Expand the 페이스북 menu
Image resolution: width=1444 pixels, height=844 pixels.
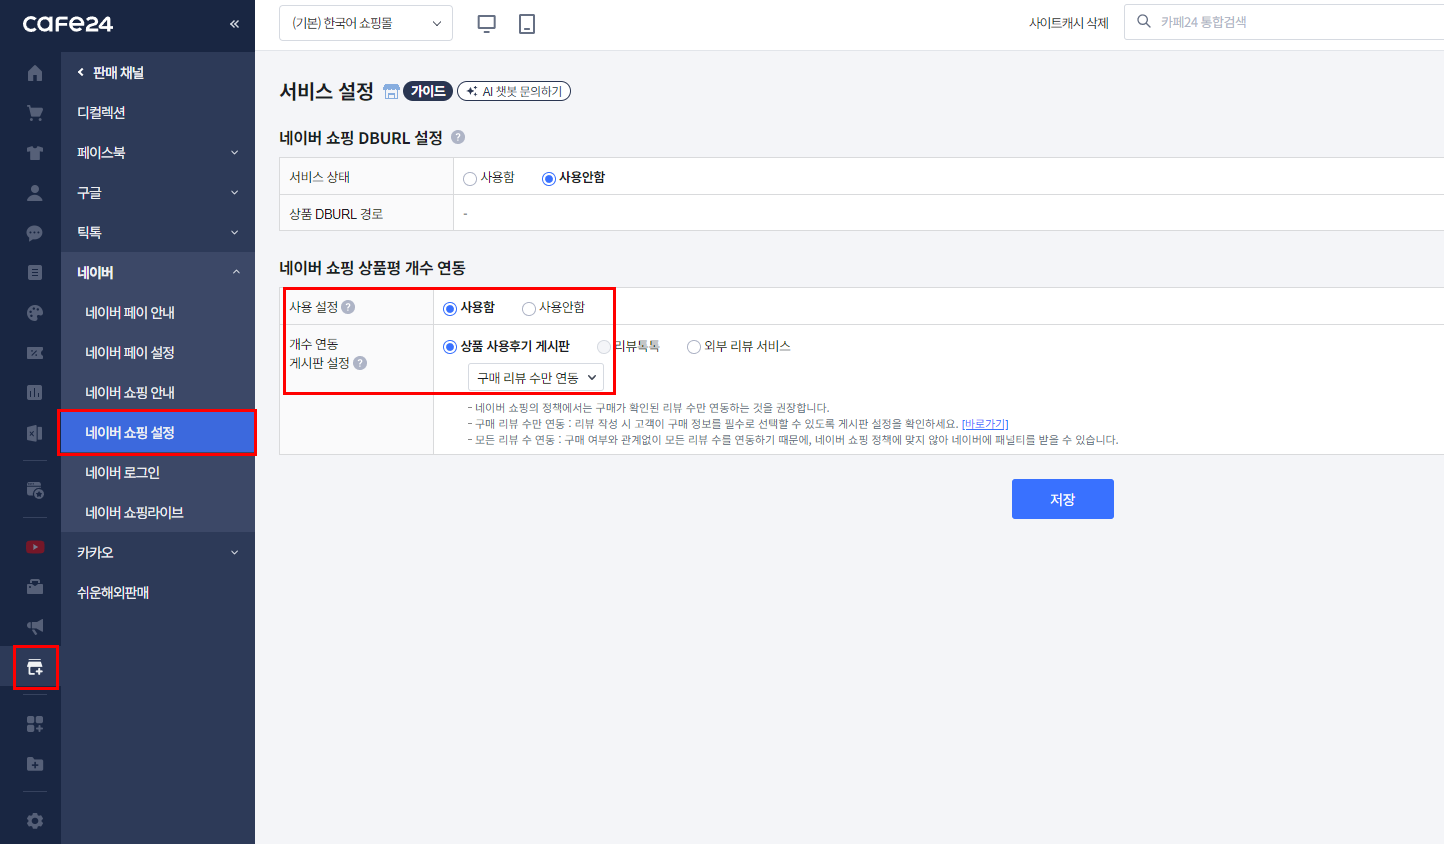click(158, 153)
